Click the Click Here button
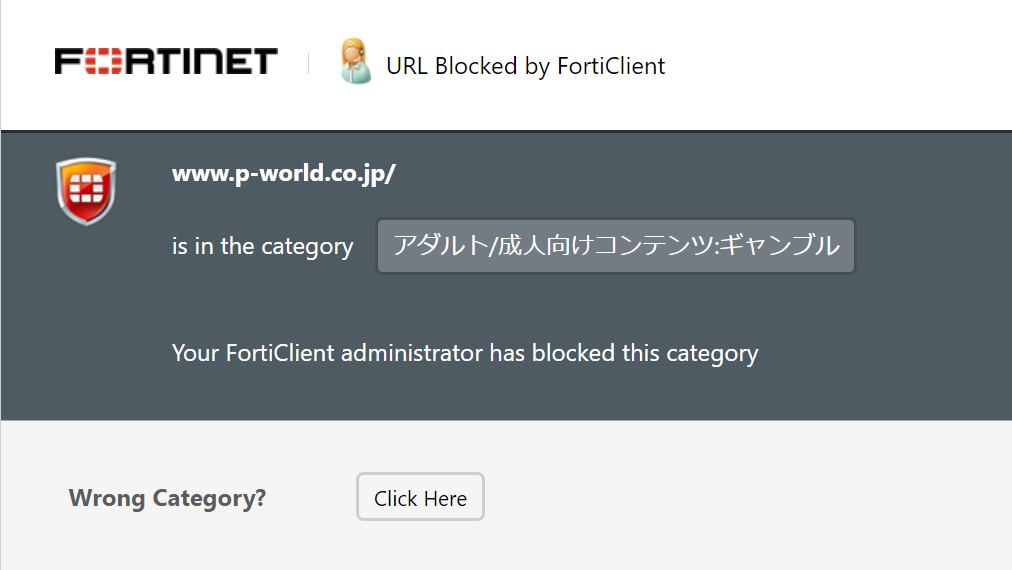 click(420, 497)
